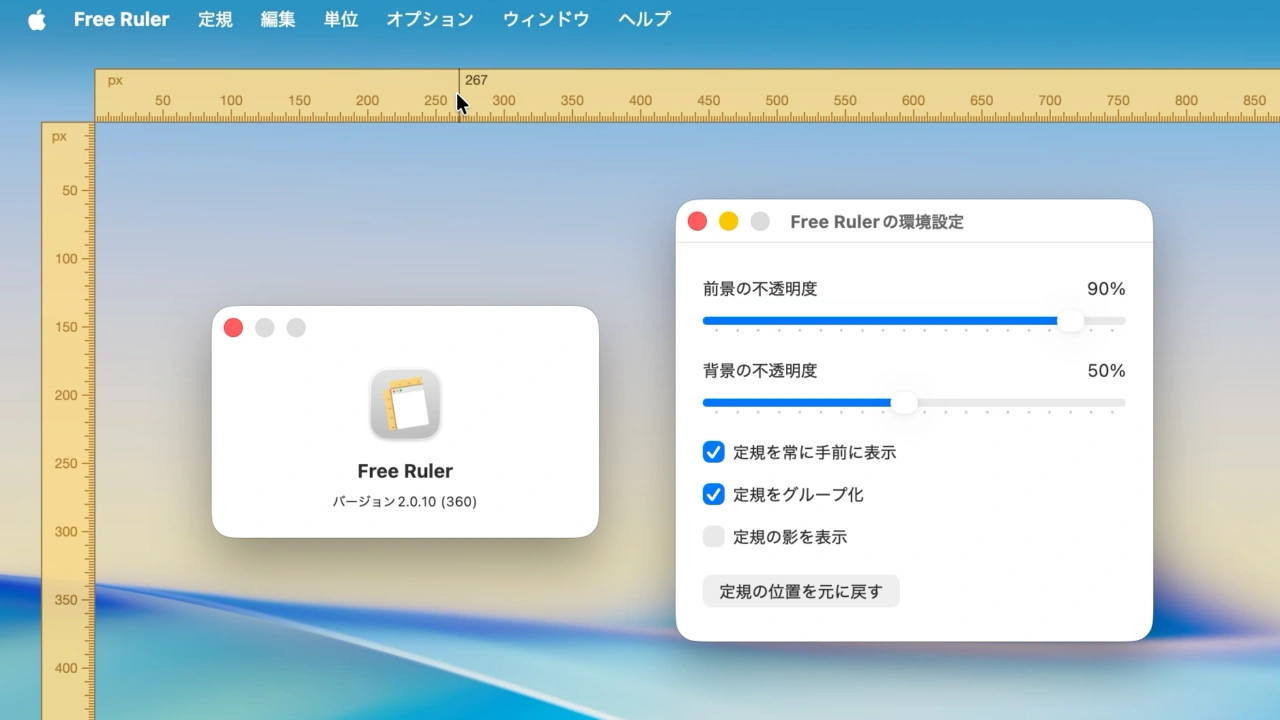Close the Free Ruler の環境設定 window

pyautogui.click(x=697, y=222)
